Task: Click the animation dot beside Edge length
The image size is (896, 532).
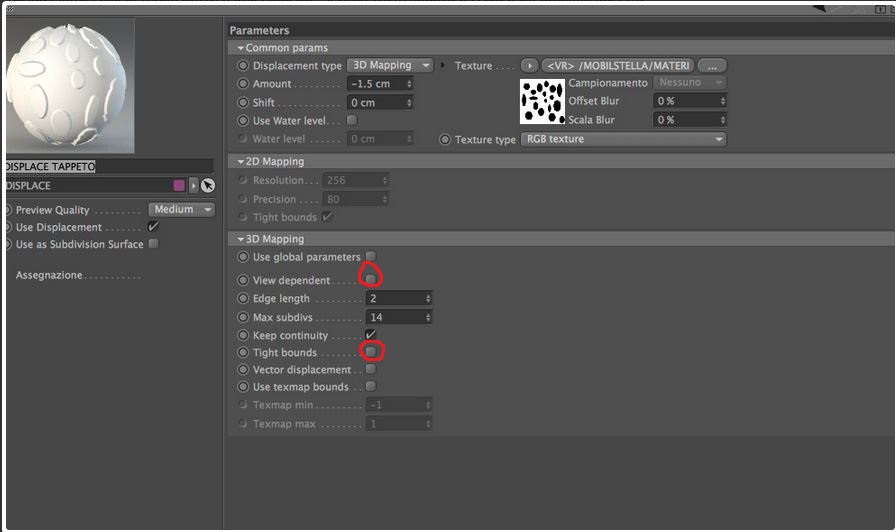Action: pyautogui.click(x=243, y=298)
